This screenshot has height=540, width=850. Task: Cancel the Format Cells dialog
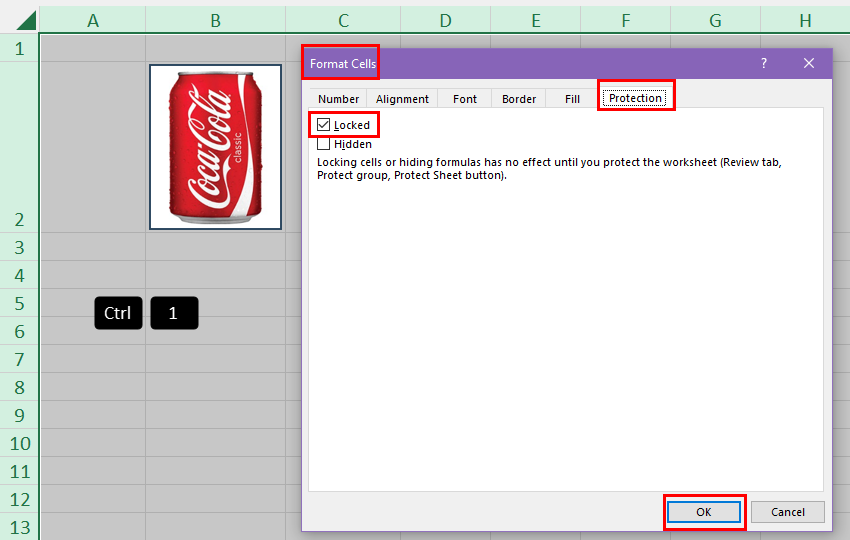pos(788,512)
